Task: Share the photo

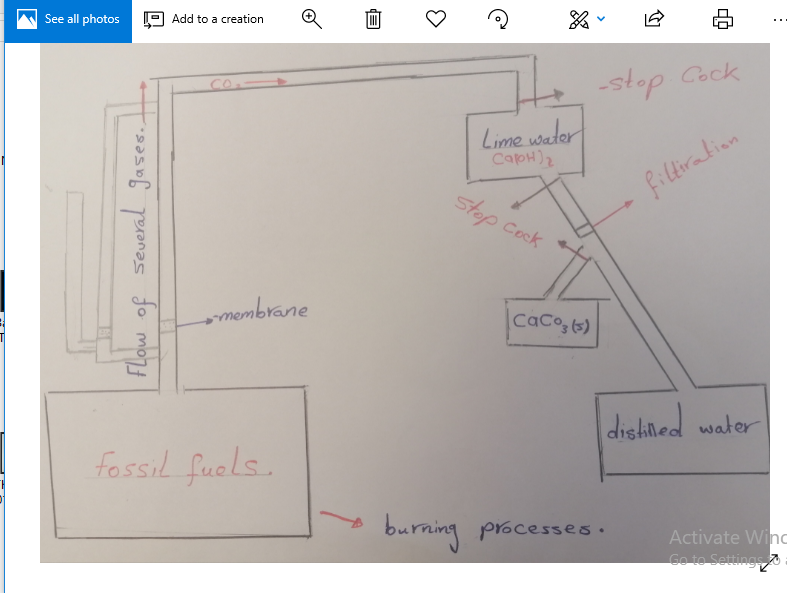Action: [x=654, y=20]
